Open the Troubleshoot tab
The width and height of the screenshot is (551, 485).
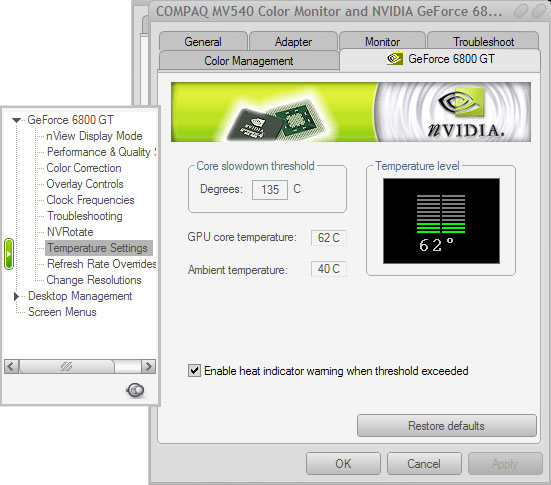[483, 41]
